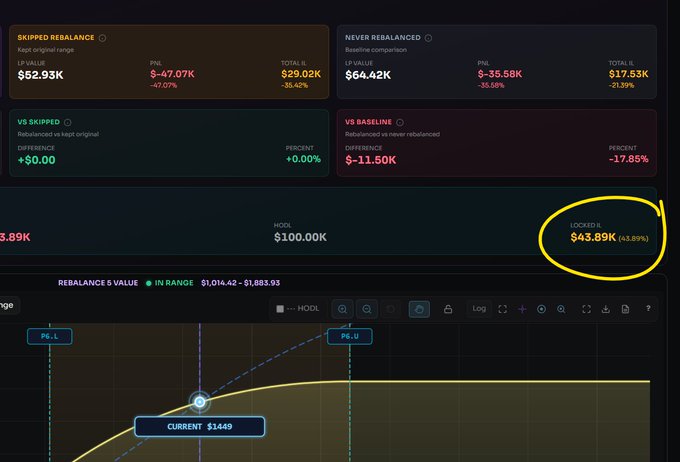The image size is (680, 462).
Task: Select the $64.42K LP value
Action: point(368,75)
